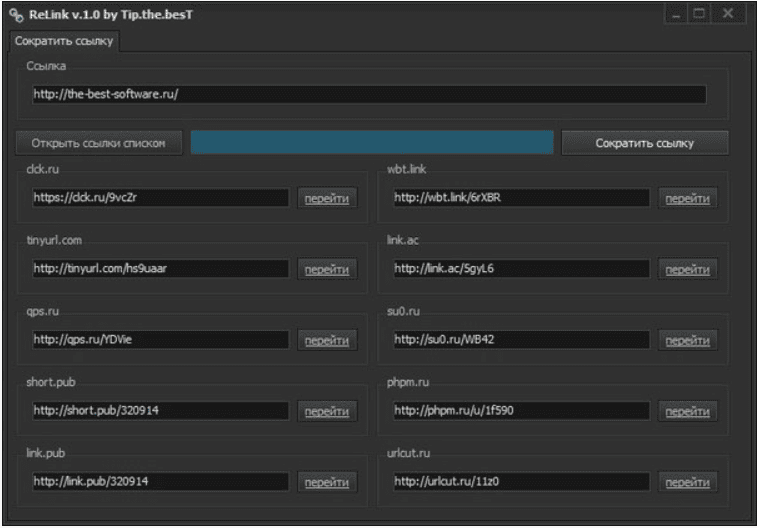The height and width of the screenshot is (528, 757).
Task: Click перейти next to link.pub link
Action: pyautogui.click(x=327, y=482)
